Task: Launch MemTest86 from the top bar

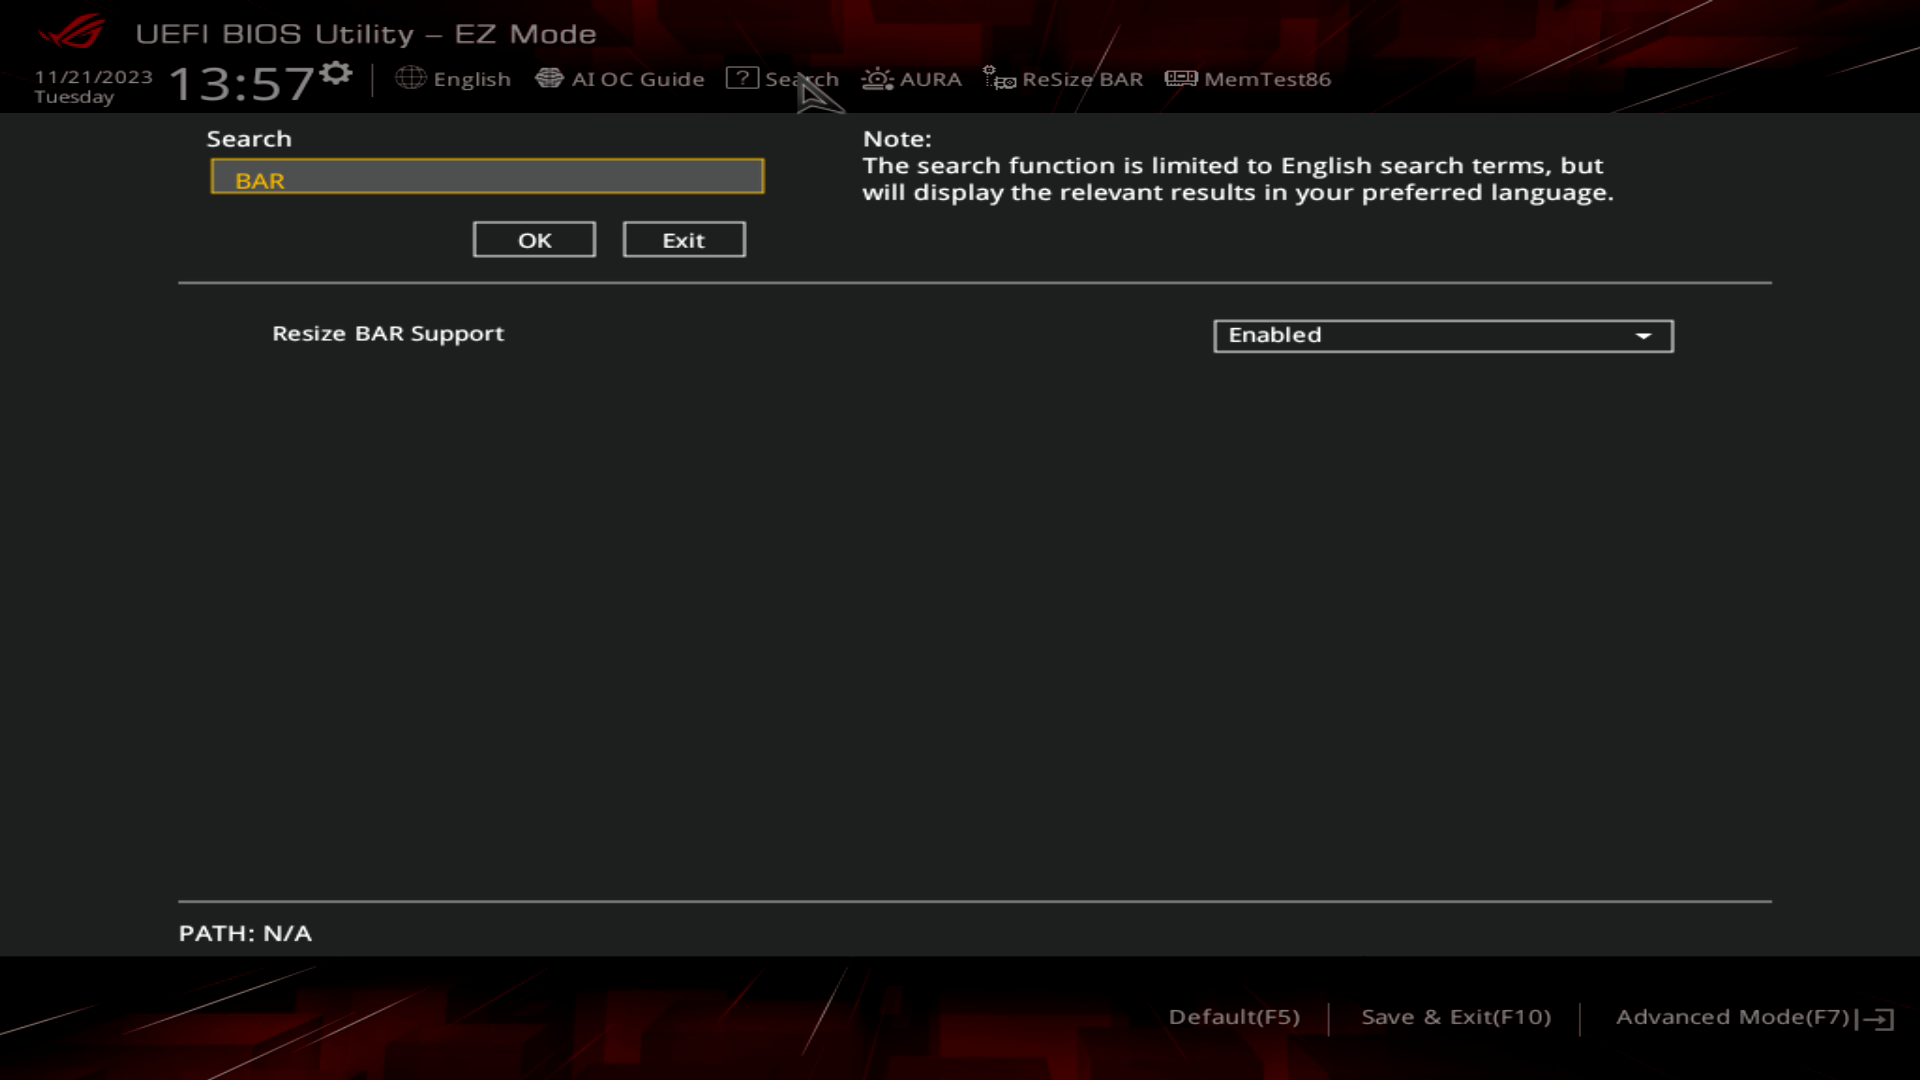Action: pyautogui.click(x=1180, y=78)
